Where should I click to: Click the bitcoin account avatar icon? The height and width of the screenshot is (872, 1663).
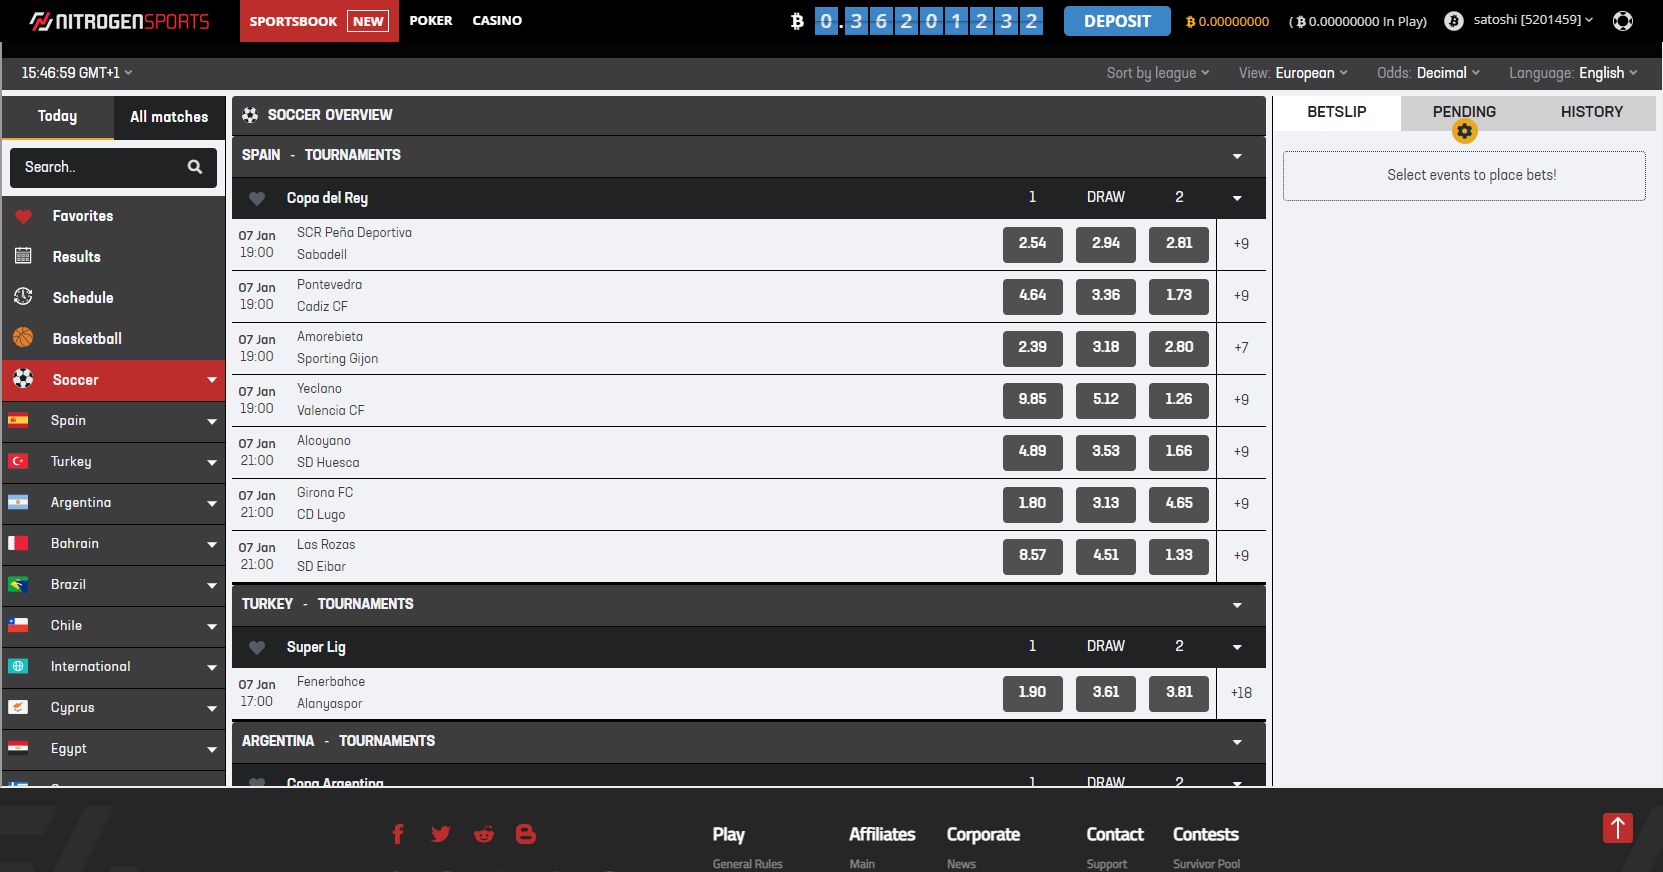tap(1454, 21)
